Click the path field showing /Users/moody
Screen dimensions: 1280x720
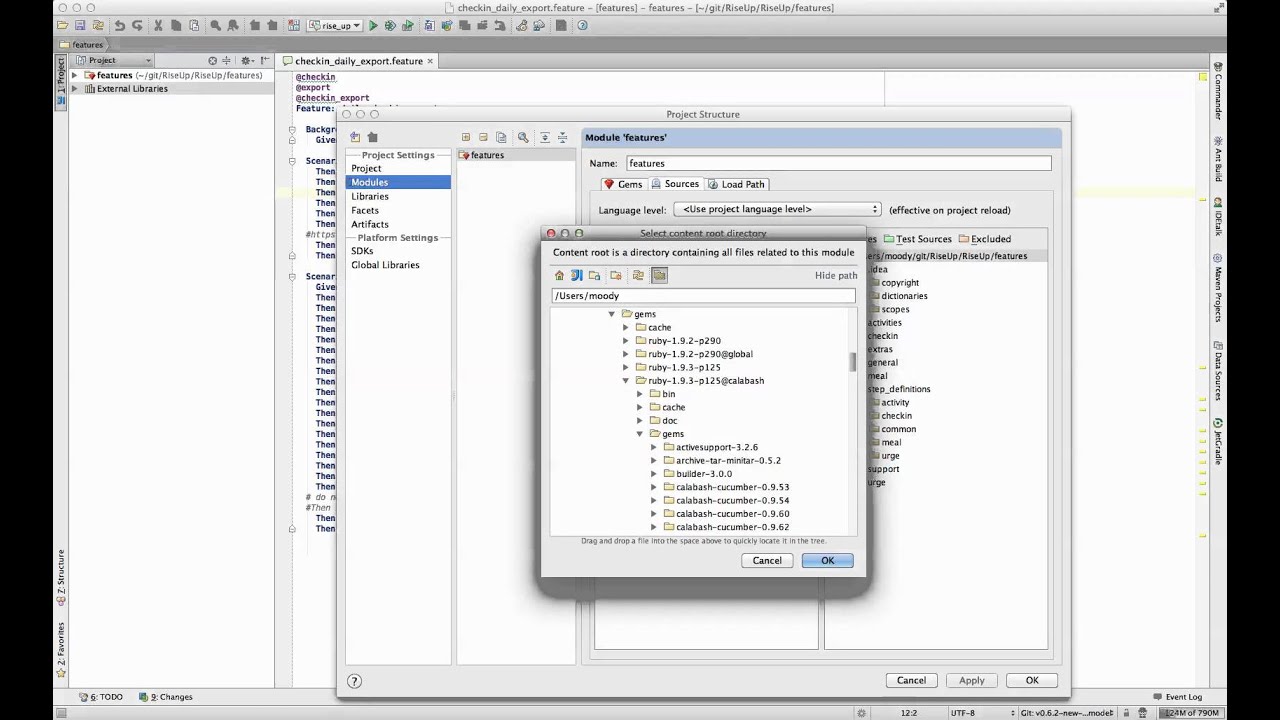703,296
